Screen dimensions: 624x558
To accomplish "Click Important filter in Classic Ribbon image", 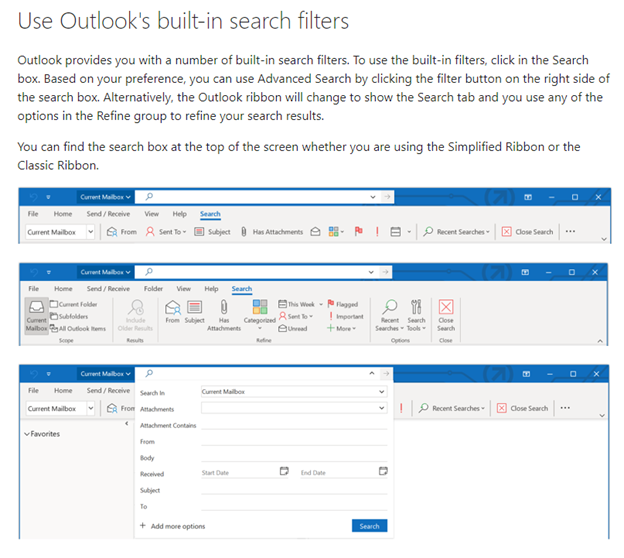I will tap(345, 316).
